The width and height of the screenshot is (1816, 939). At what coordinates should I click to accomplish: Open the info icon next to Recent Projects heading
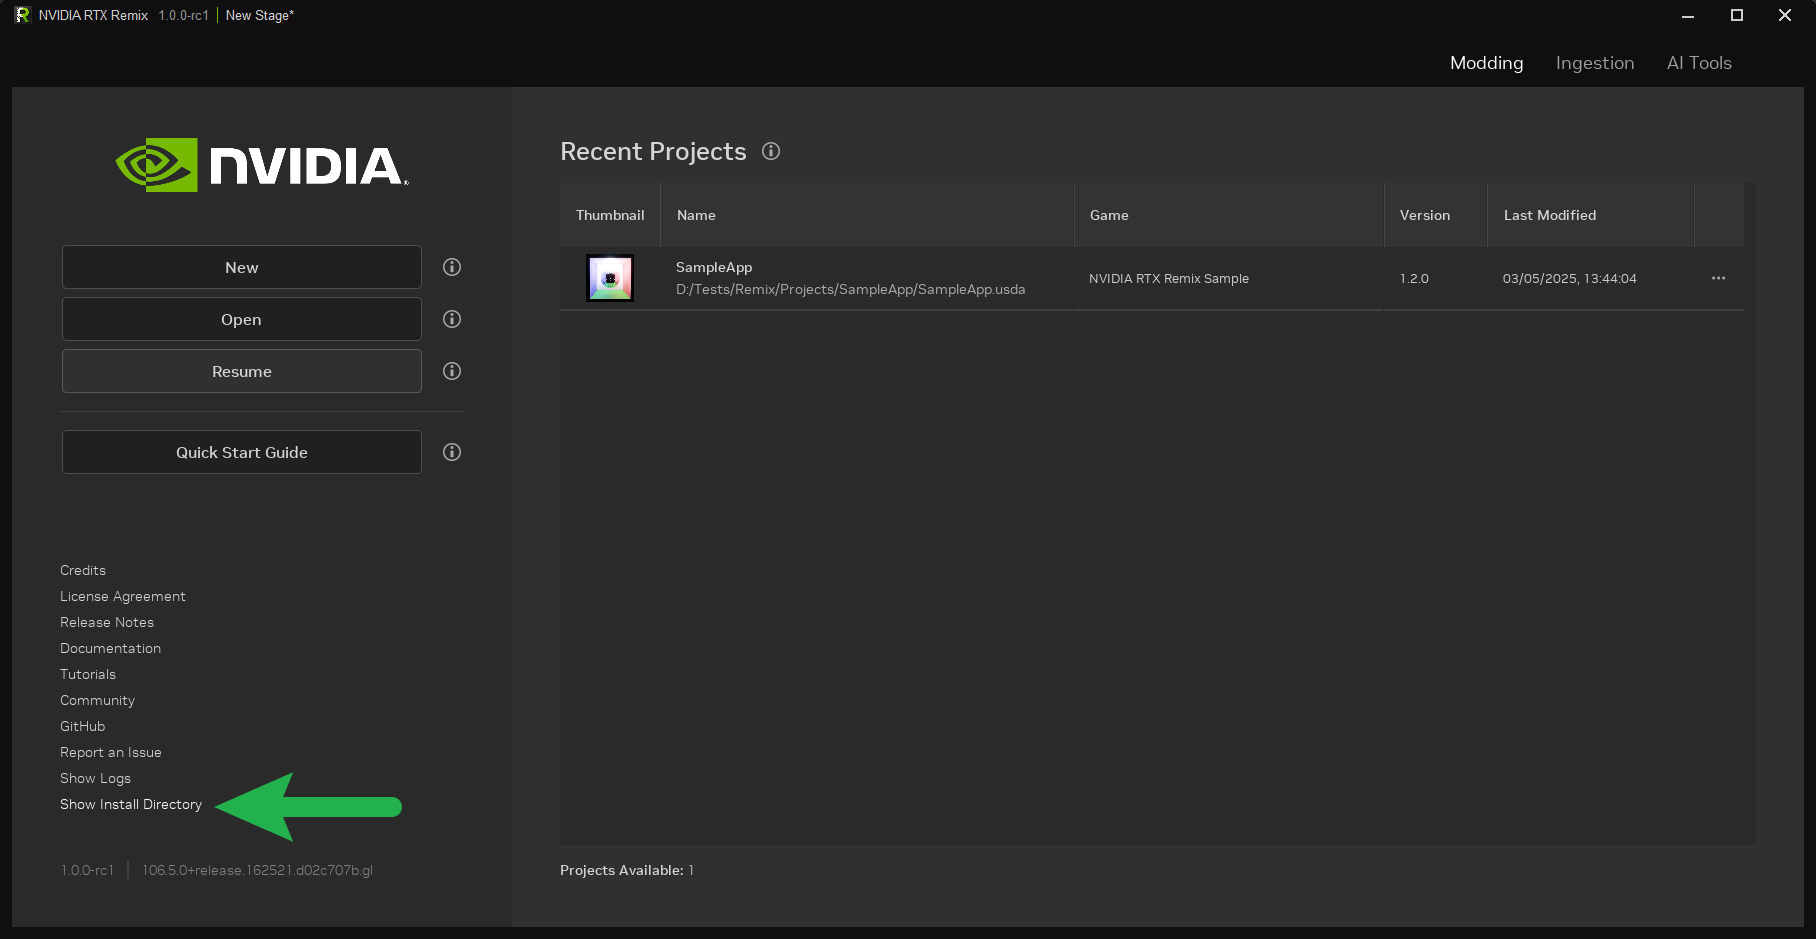point(770,151)
